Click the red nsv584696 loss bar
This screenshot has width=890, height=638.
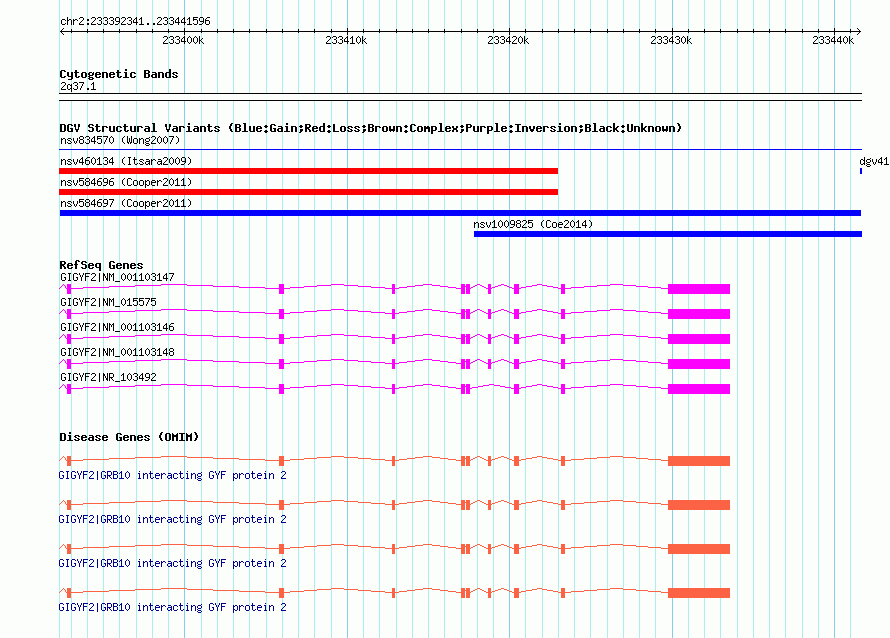pyautogui.click(x=309, y=192)
